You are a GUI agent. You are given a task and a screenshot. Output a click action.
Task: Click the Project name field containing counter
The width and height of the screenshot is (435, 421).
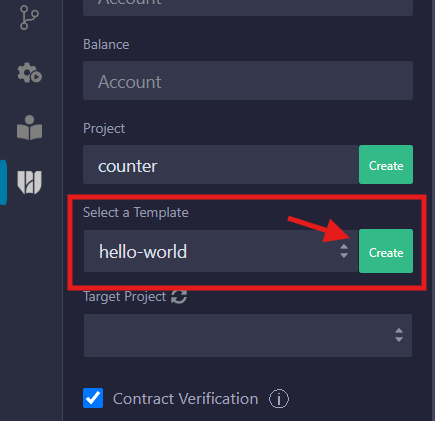point(221,164)
